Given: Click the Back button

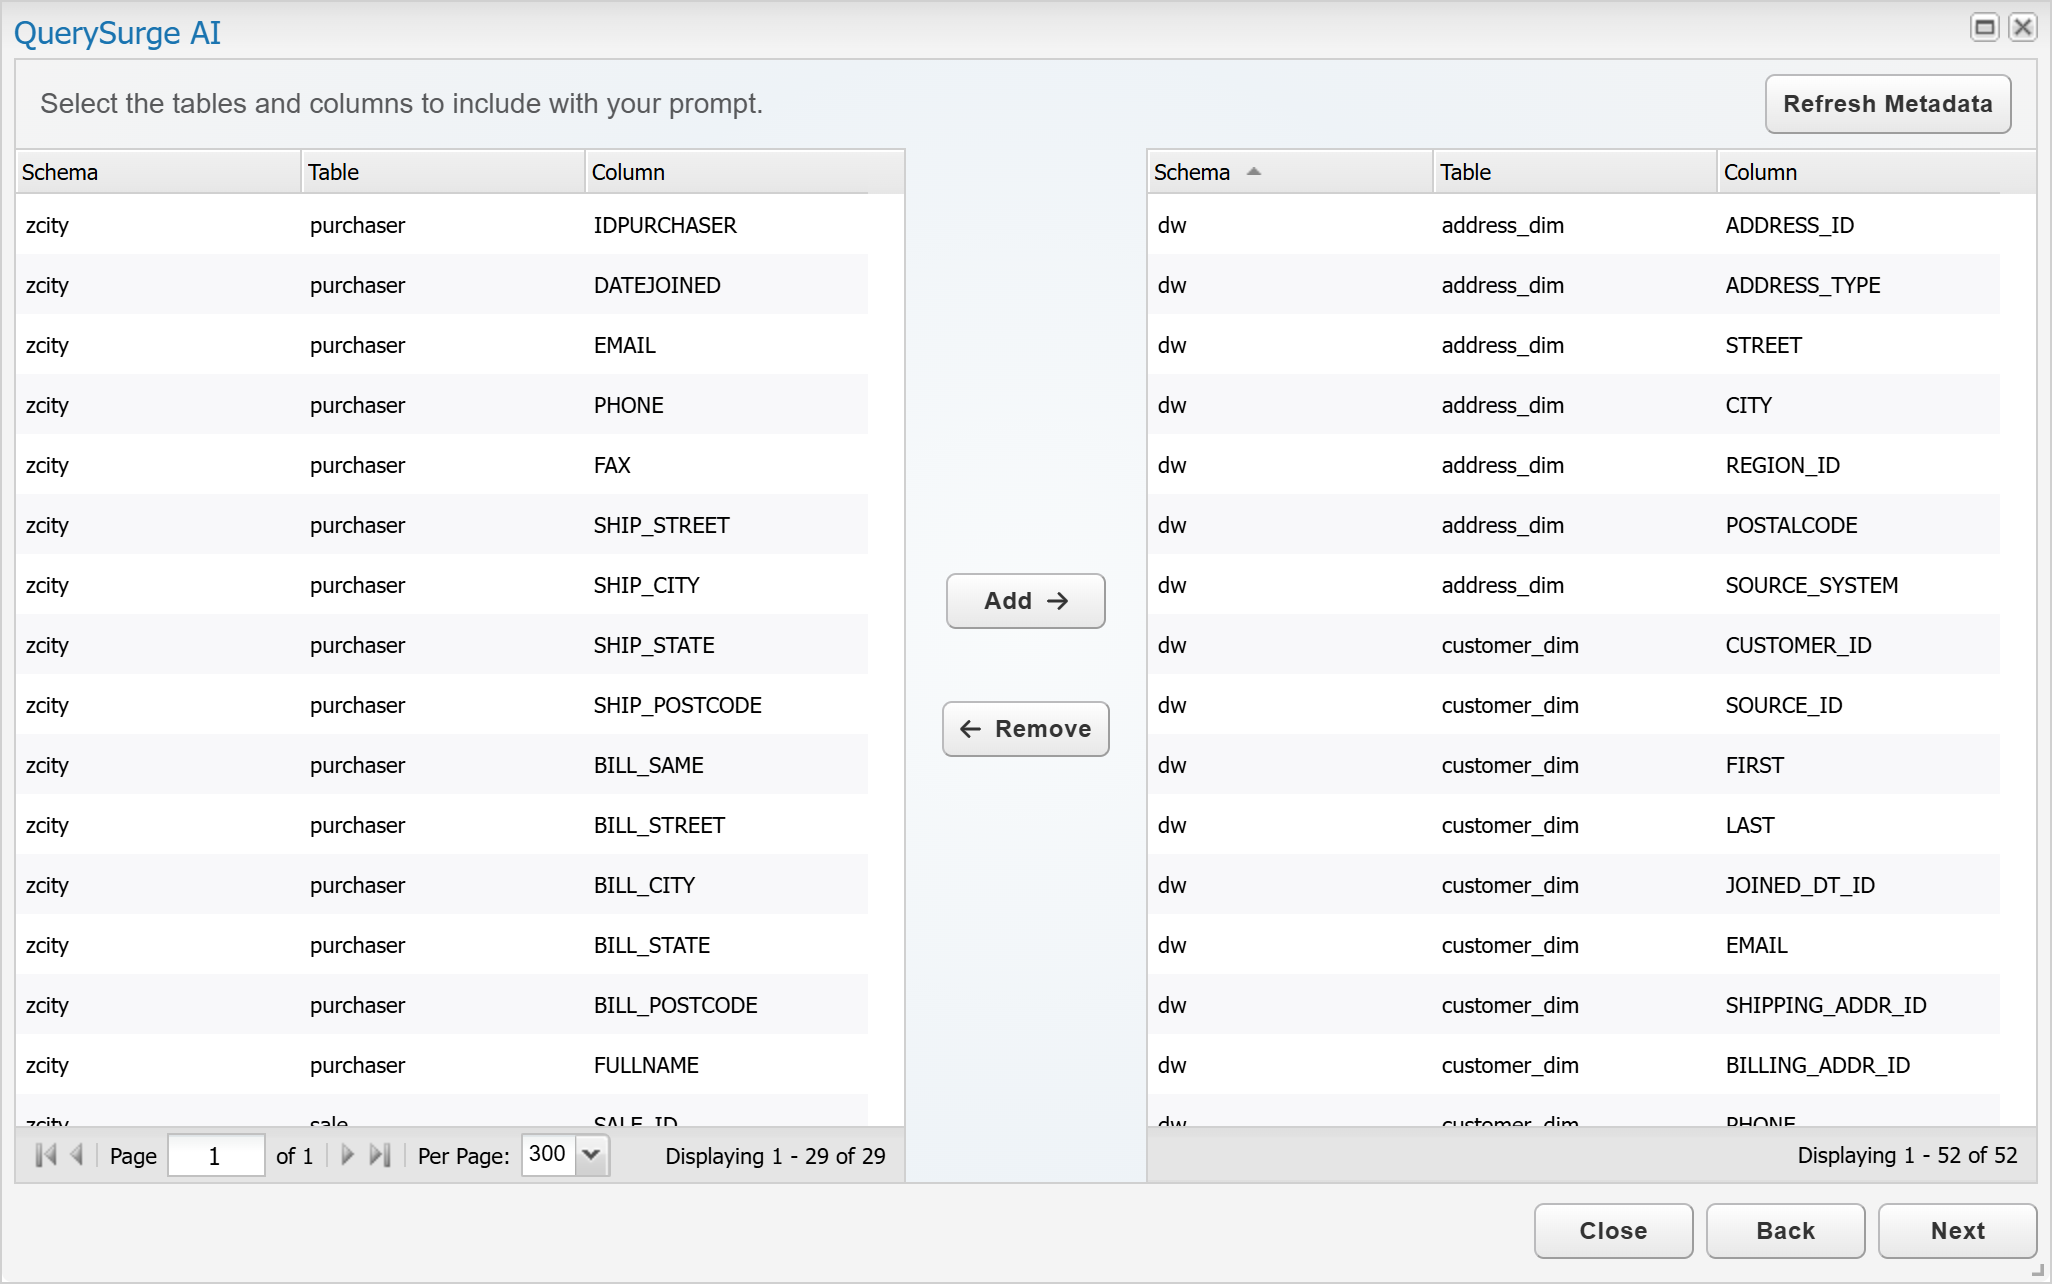Looking at the screenshot, I should [x=1784, y=1231].
